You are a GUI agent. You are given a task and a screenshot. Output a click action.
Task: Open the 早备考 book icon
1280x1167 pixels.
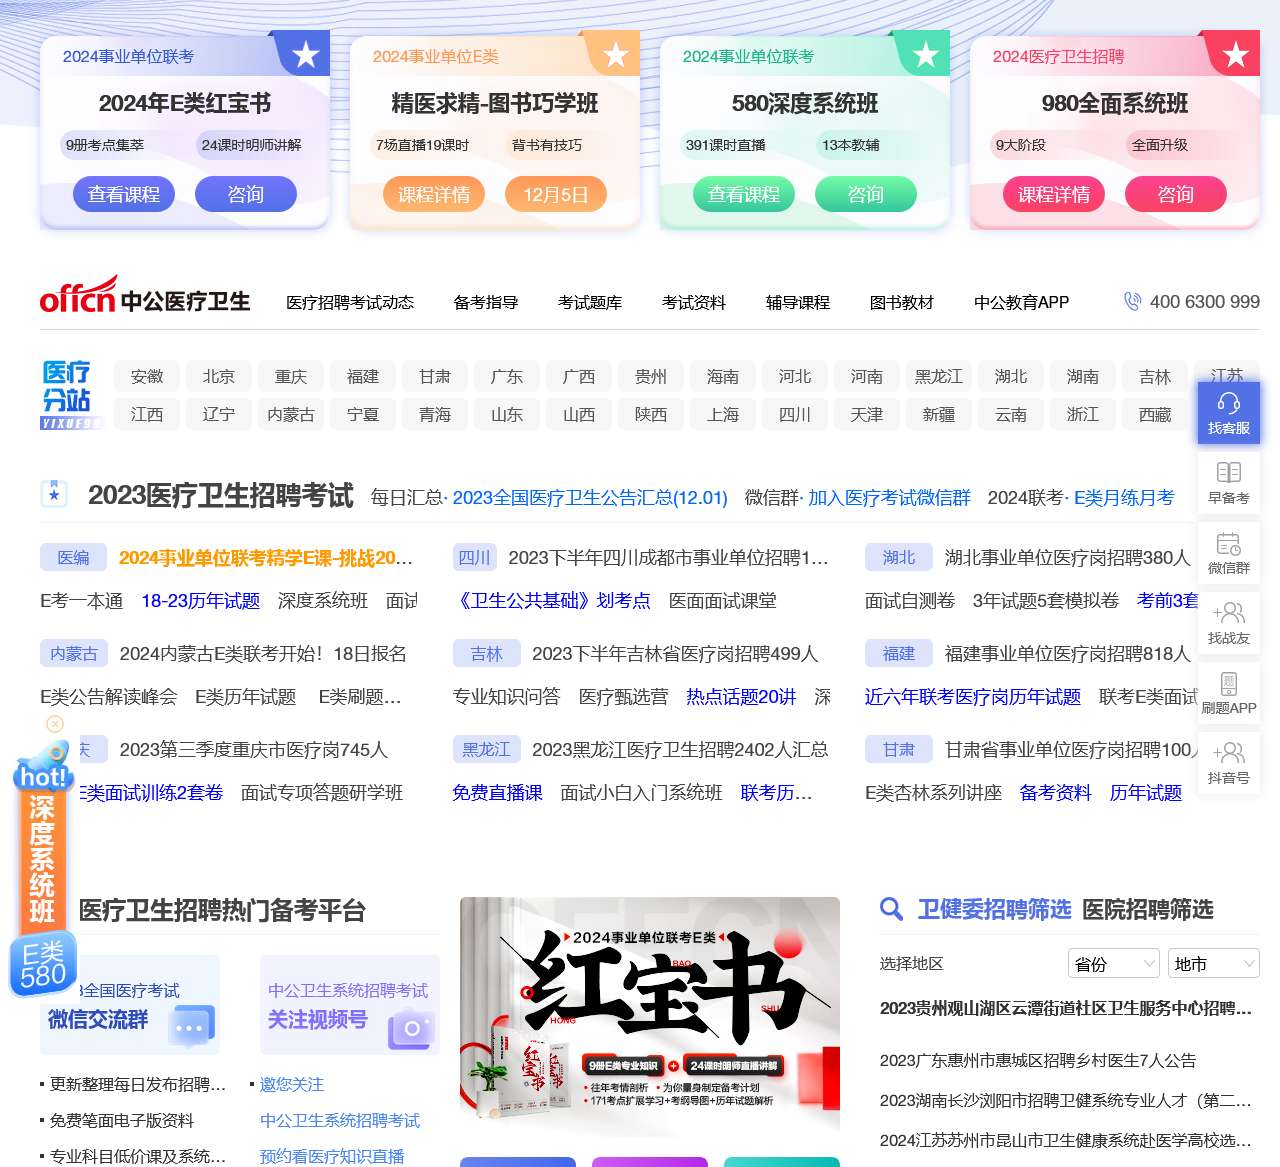coord(1229,473)
